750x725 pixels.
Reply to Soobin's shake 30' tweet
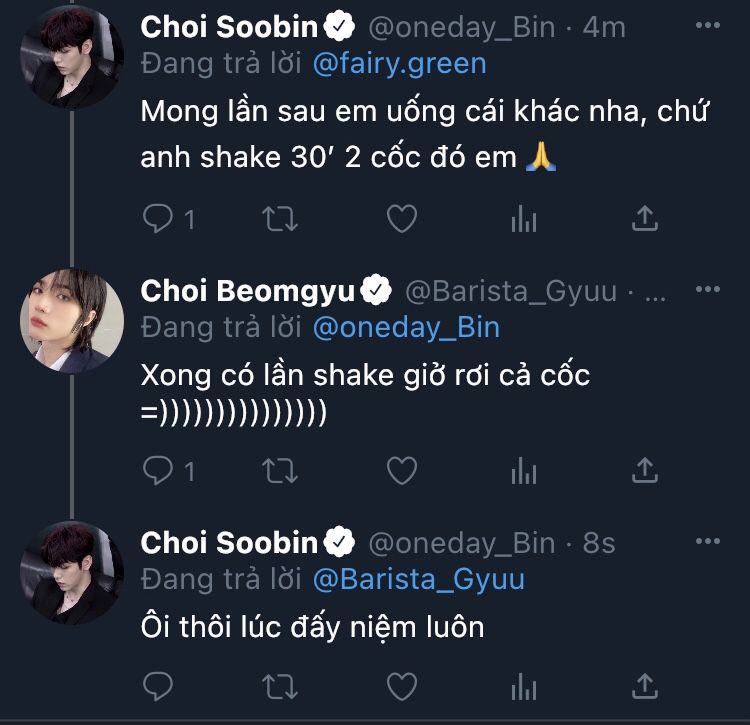[158, 220]
